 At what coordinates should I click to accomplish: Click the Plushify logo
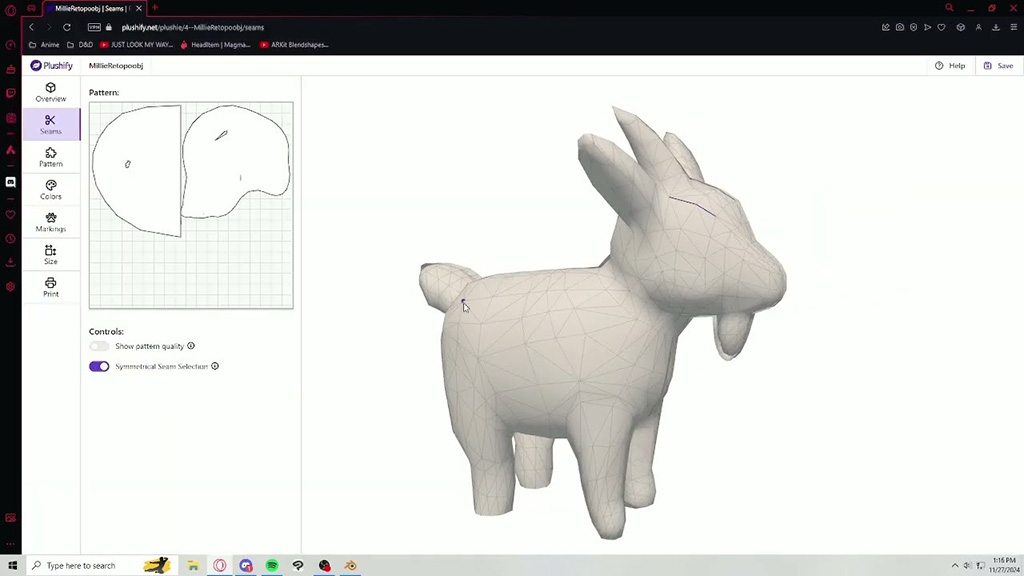coord(51,65)
